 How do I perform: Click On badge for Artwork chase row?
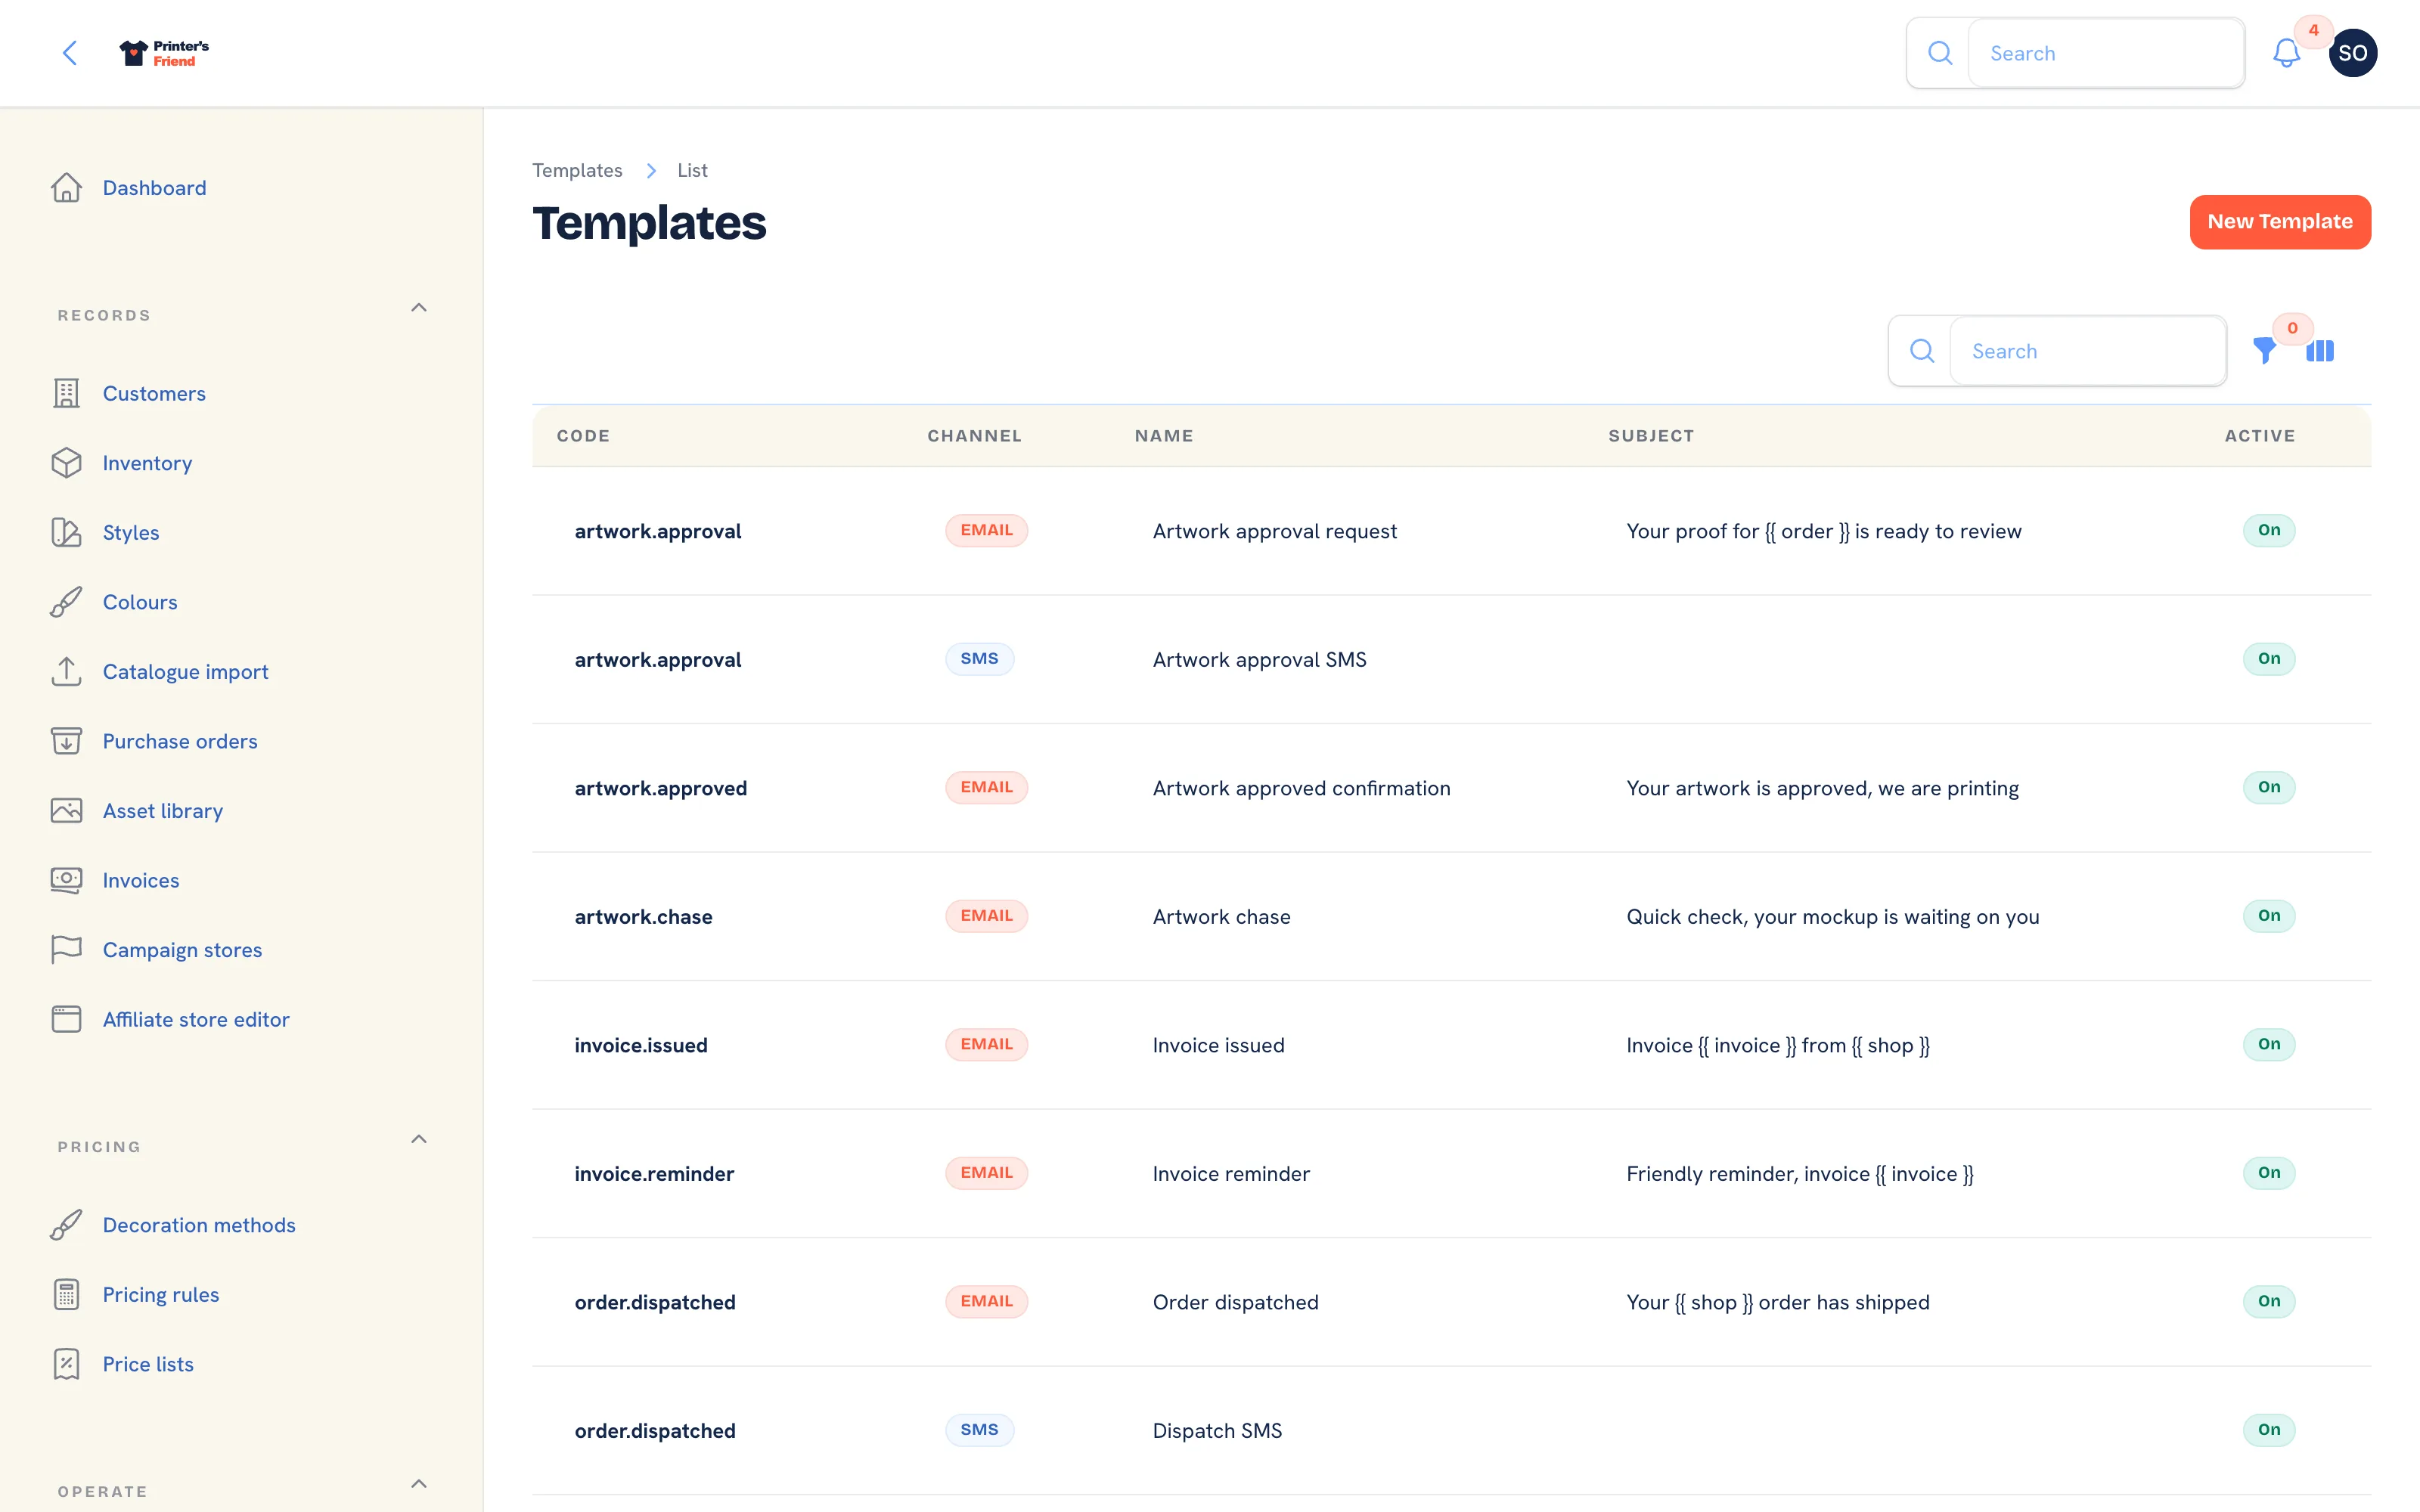[x=2268, y=916]
